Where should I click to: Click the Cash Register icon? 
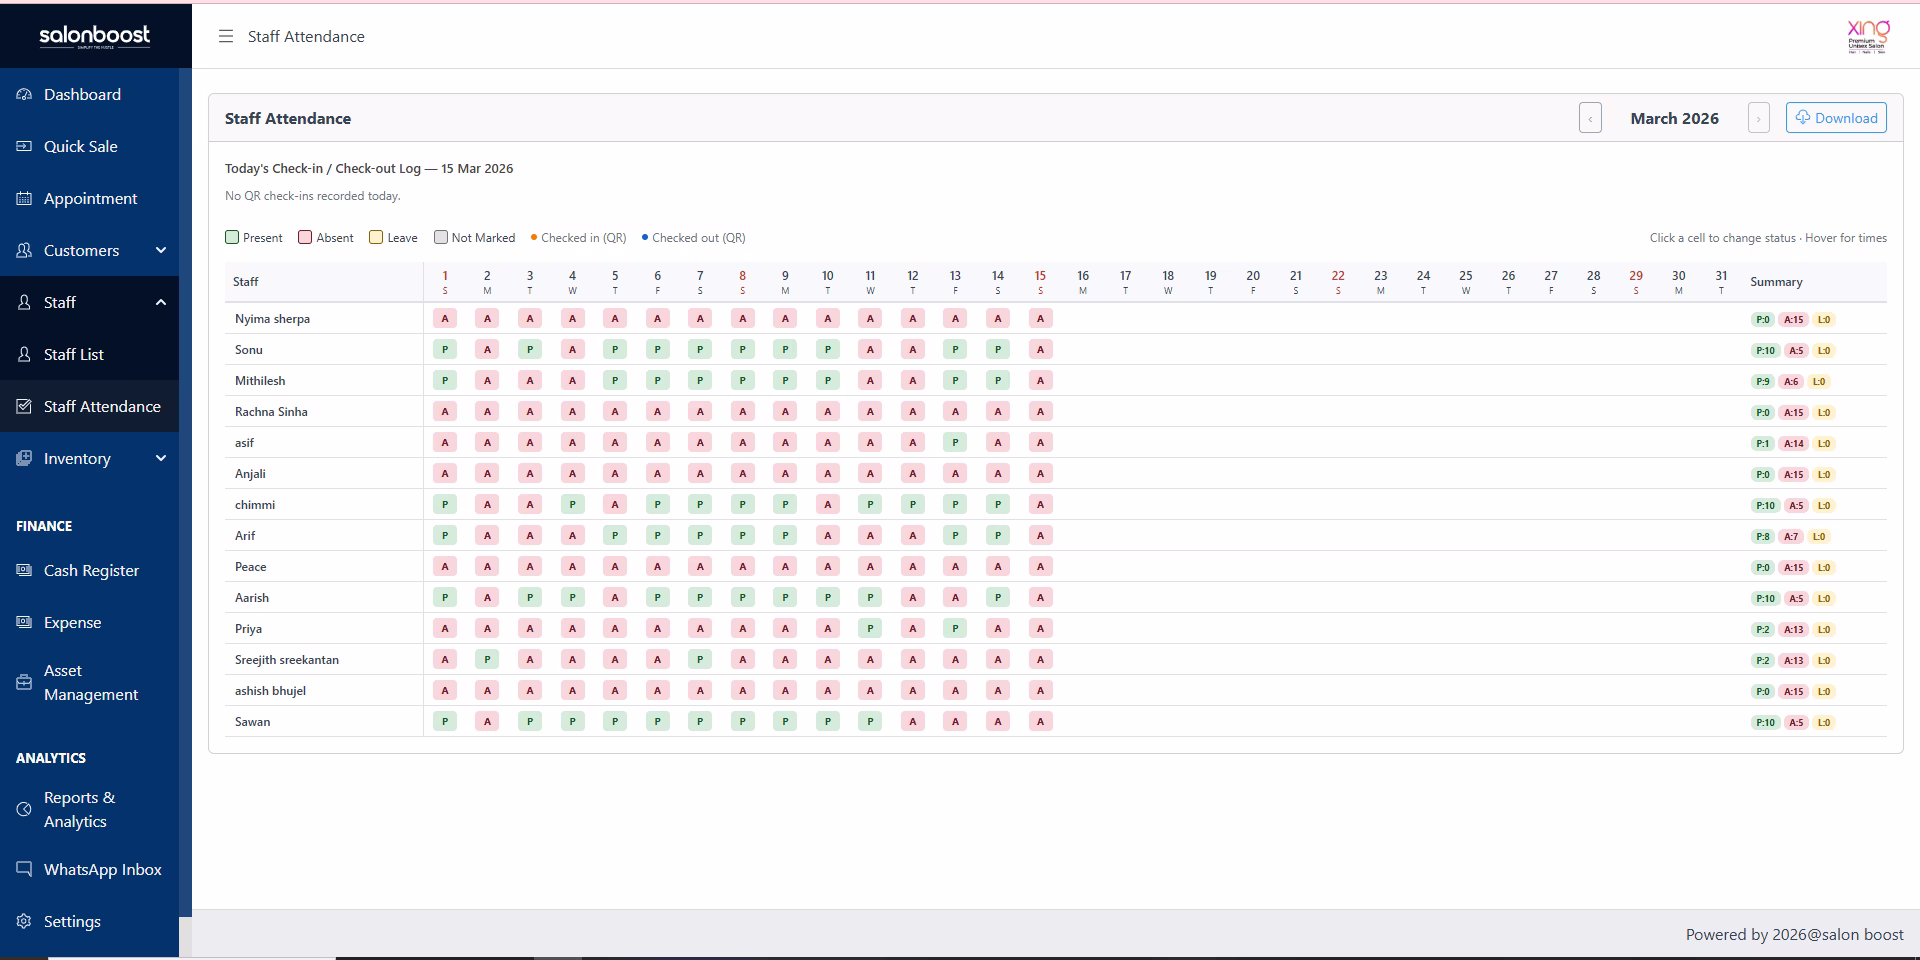(24, 570)
